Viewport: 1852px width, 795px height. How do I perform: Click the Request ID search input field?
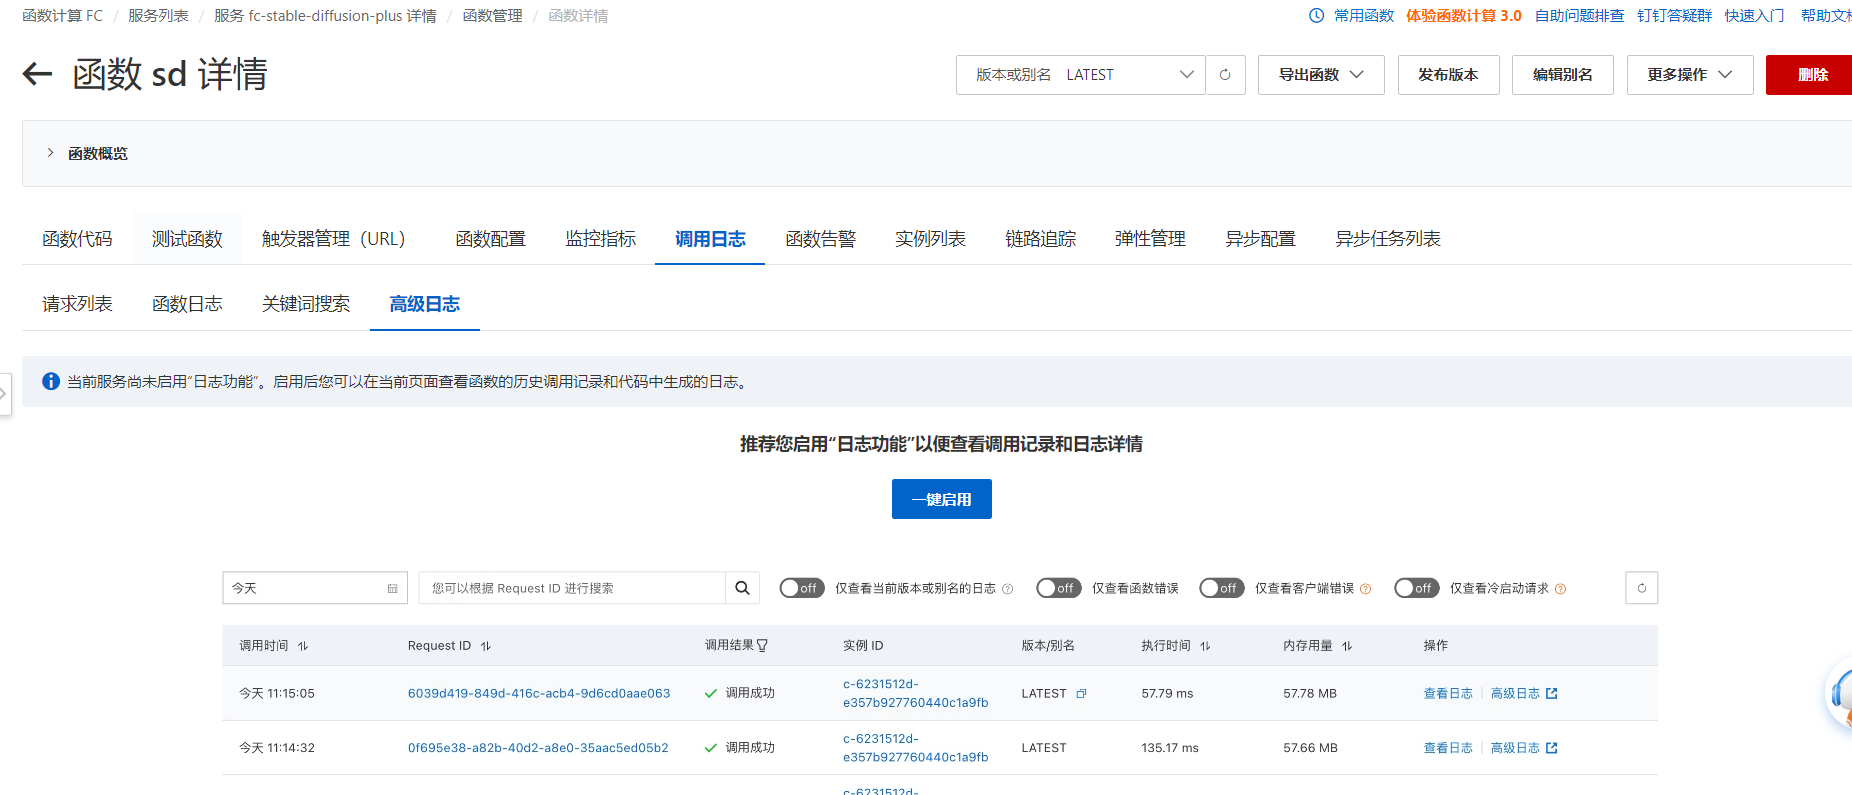(572, 588)
